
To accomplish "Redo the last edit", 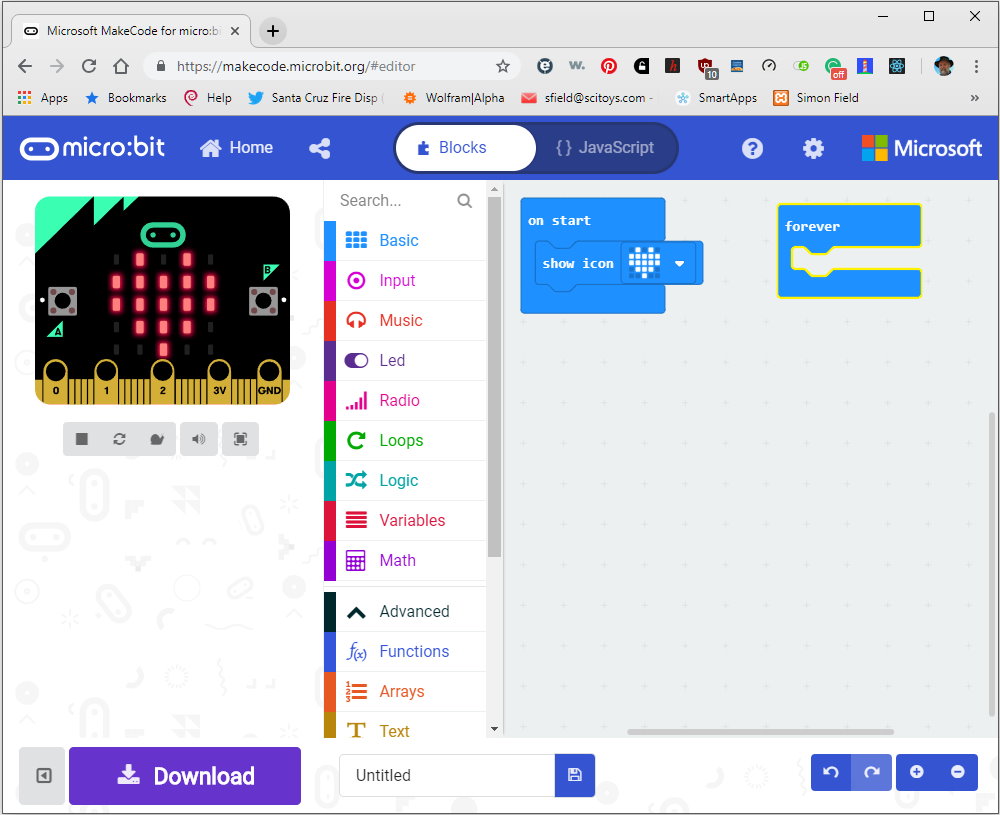I will [871, 772].
